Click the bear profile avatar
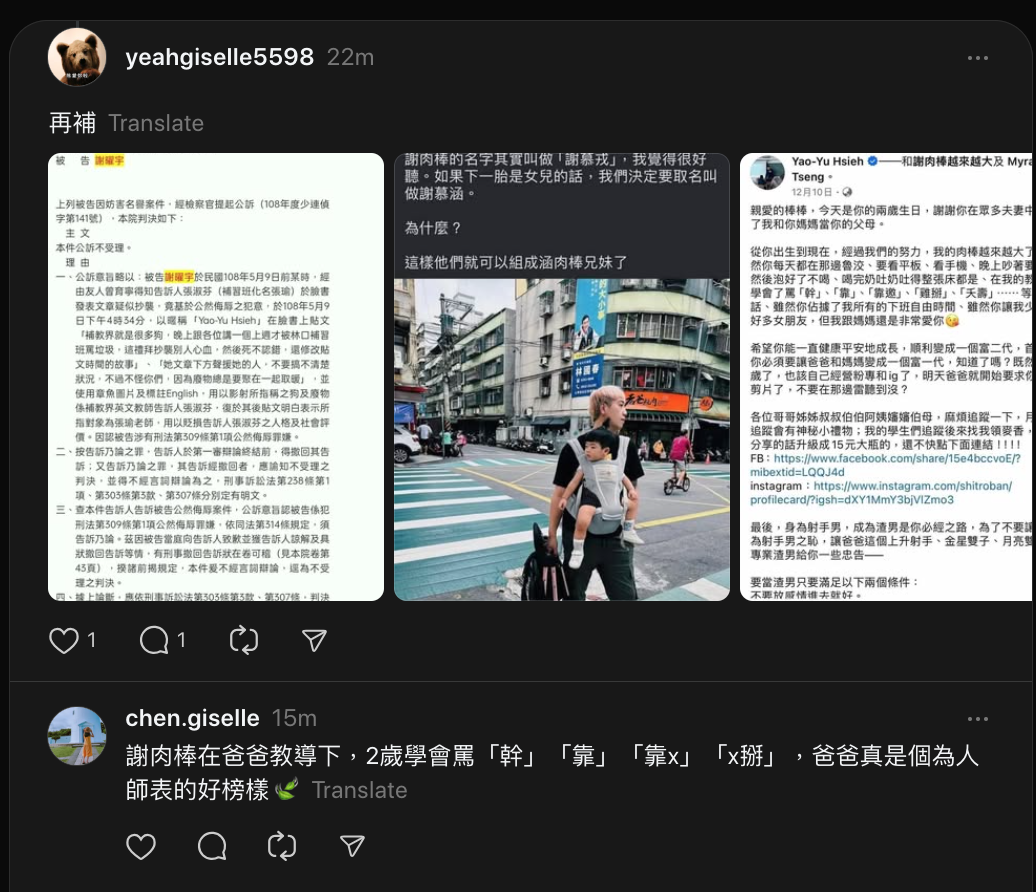This screenshot has width=1036, height=892. (x=77, y=57)
